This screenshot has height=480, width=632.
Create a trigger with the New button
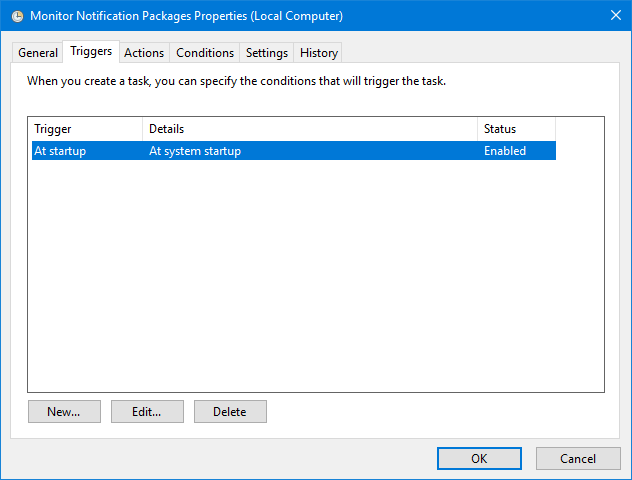click(63, 411)
